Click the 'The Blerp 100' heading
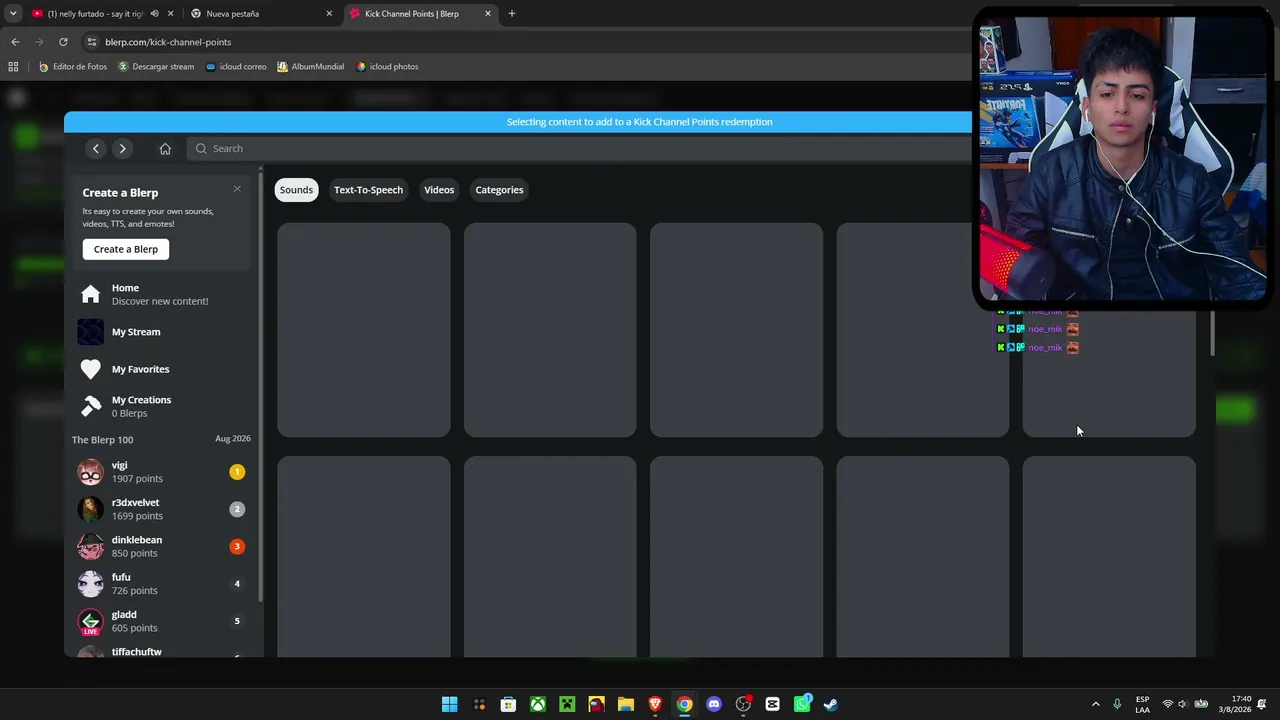Image resolution: width=1280 pixels, height=720 pixels. [x=102, y=440]
